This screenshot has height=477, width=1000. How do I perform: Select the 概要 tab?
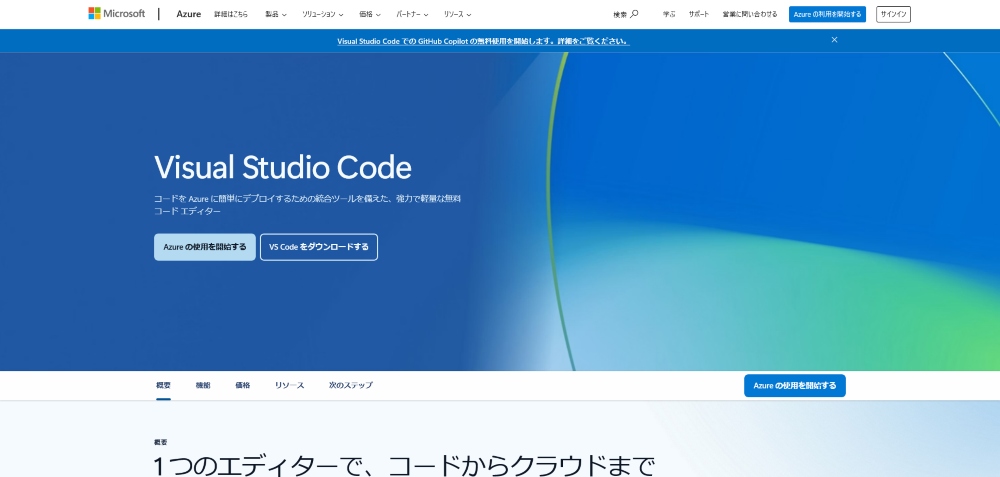pos(163,385)
